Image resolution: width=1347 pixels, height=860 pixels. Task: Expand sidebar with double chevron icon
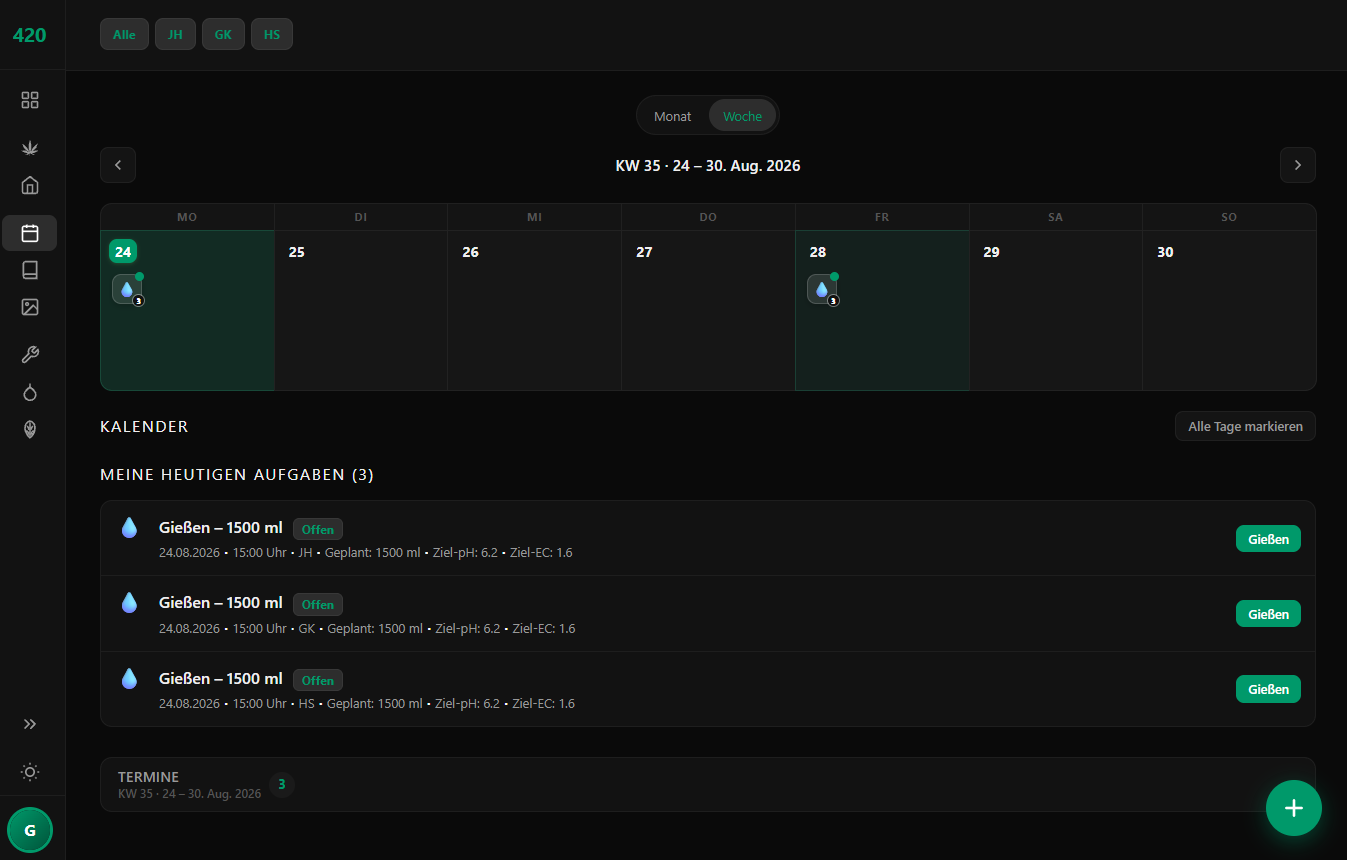[x=30, y=724]
